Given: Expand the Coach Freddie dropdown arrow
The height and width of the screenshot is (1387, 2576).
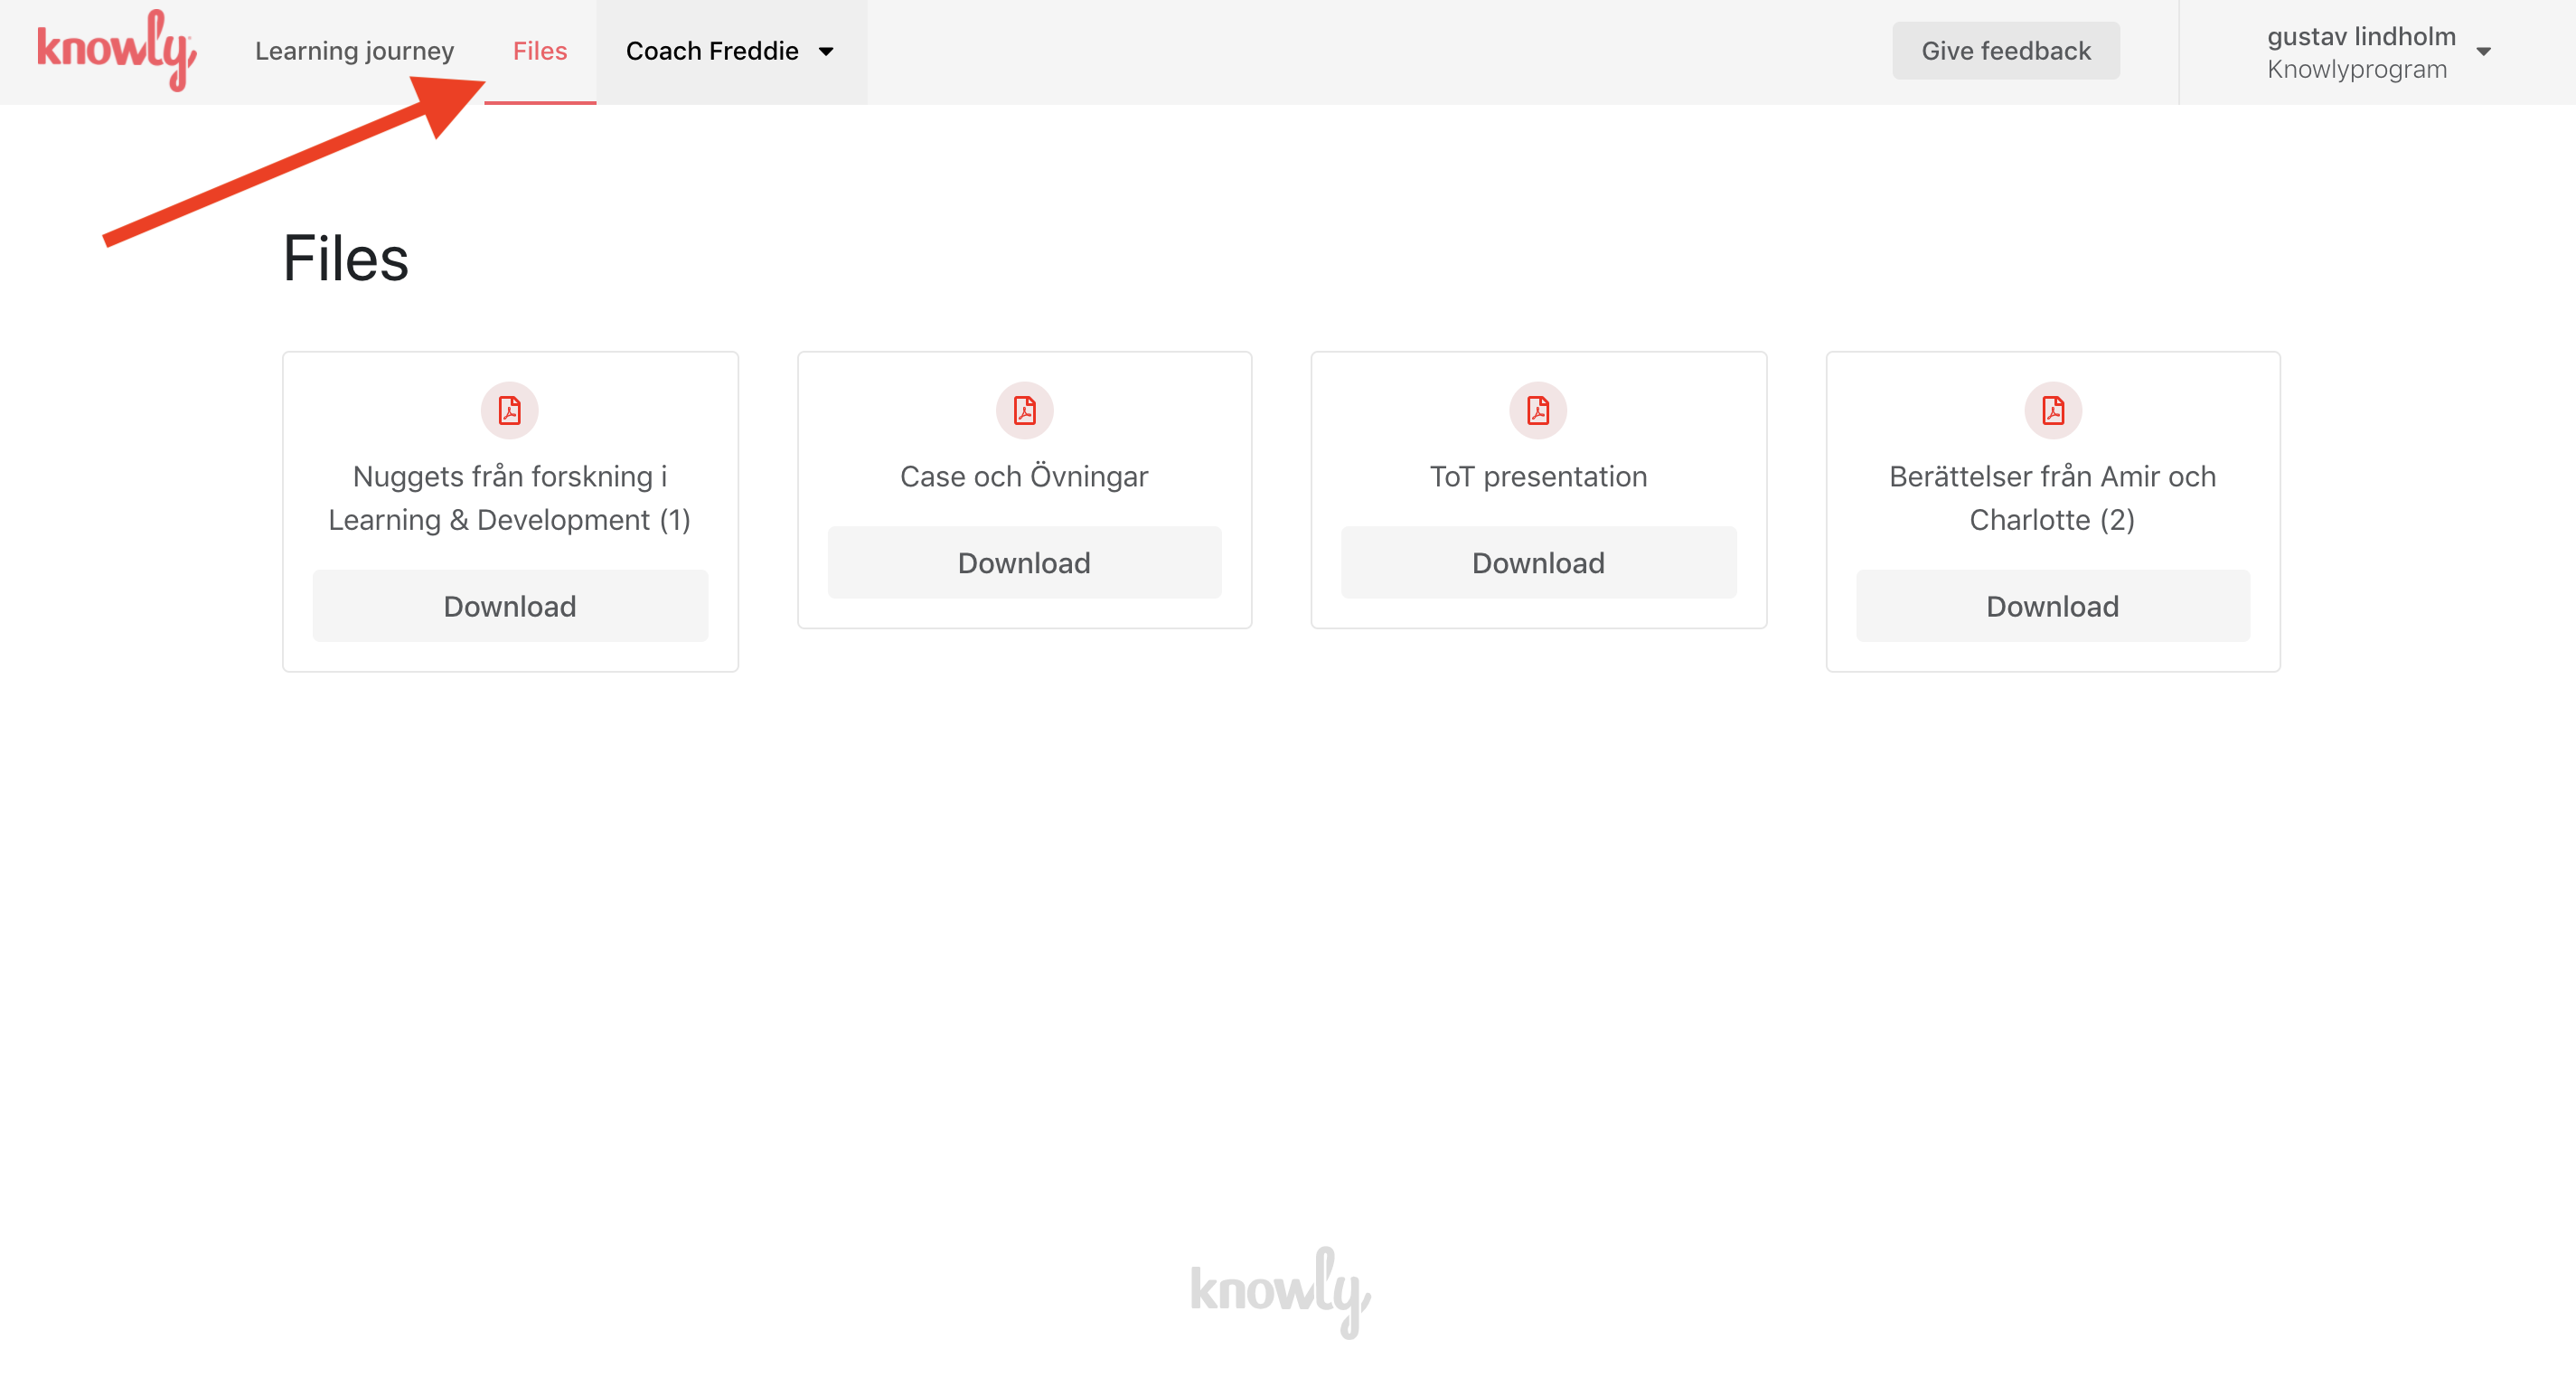Looking at the screenshot, I should click(x=826, y=51).
